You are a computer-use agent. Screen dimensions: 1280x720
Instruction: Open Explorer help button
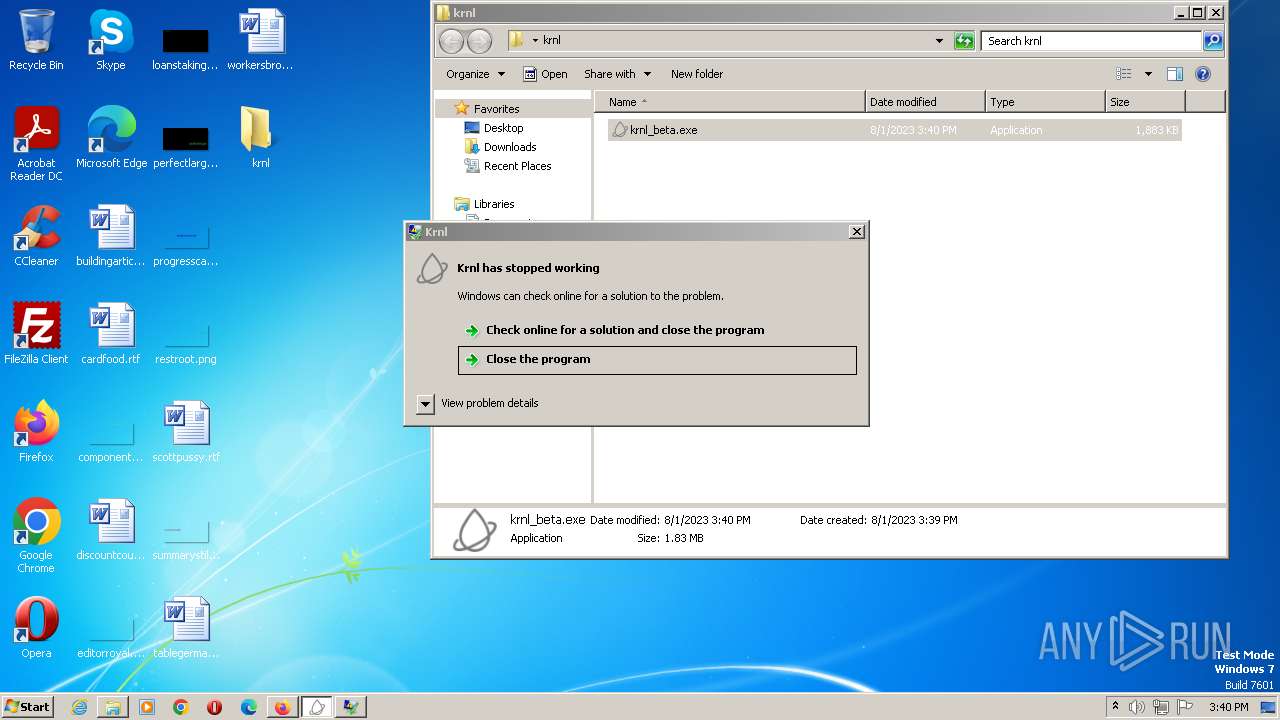coord(1203,74)
